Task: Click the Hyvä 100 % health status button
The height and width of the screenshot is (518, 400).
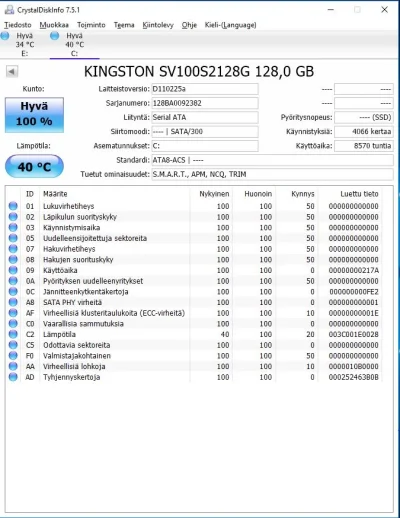Action: (x=34, y=115)
